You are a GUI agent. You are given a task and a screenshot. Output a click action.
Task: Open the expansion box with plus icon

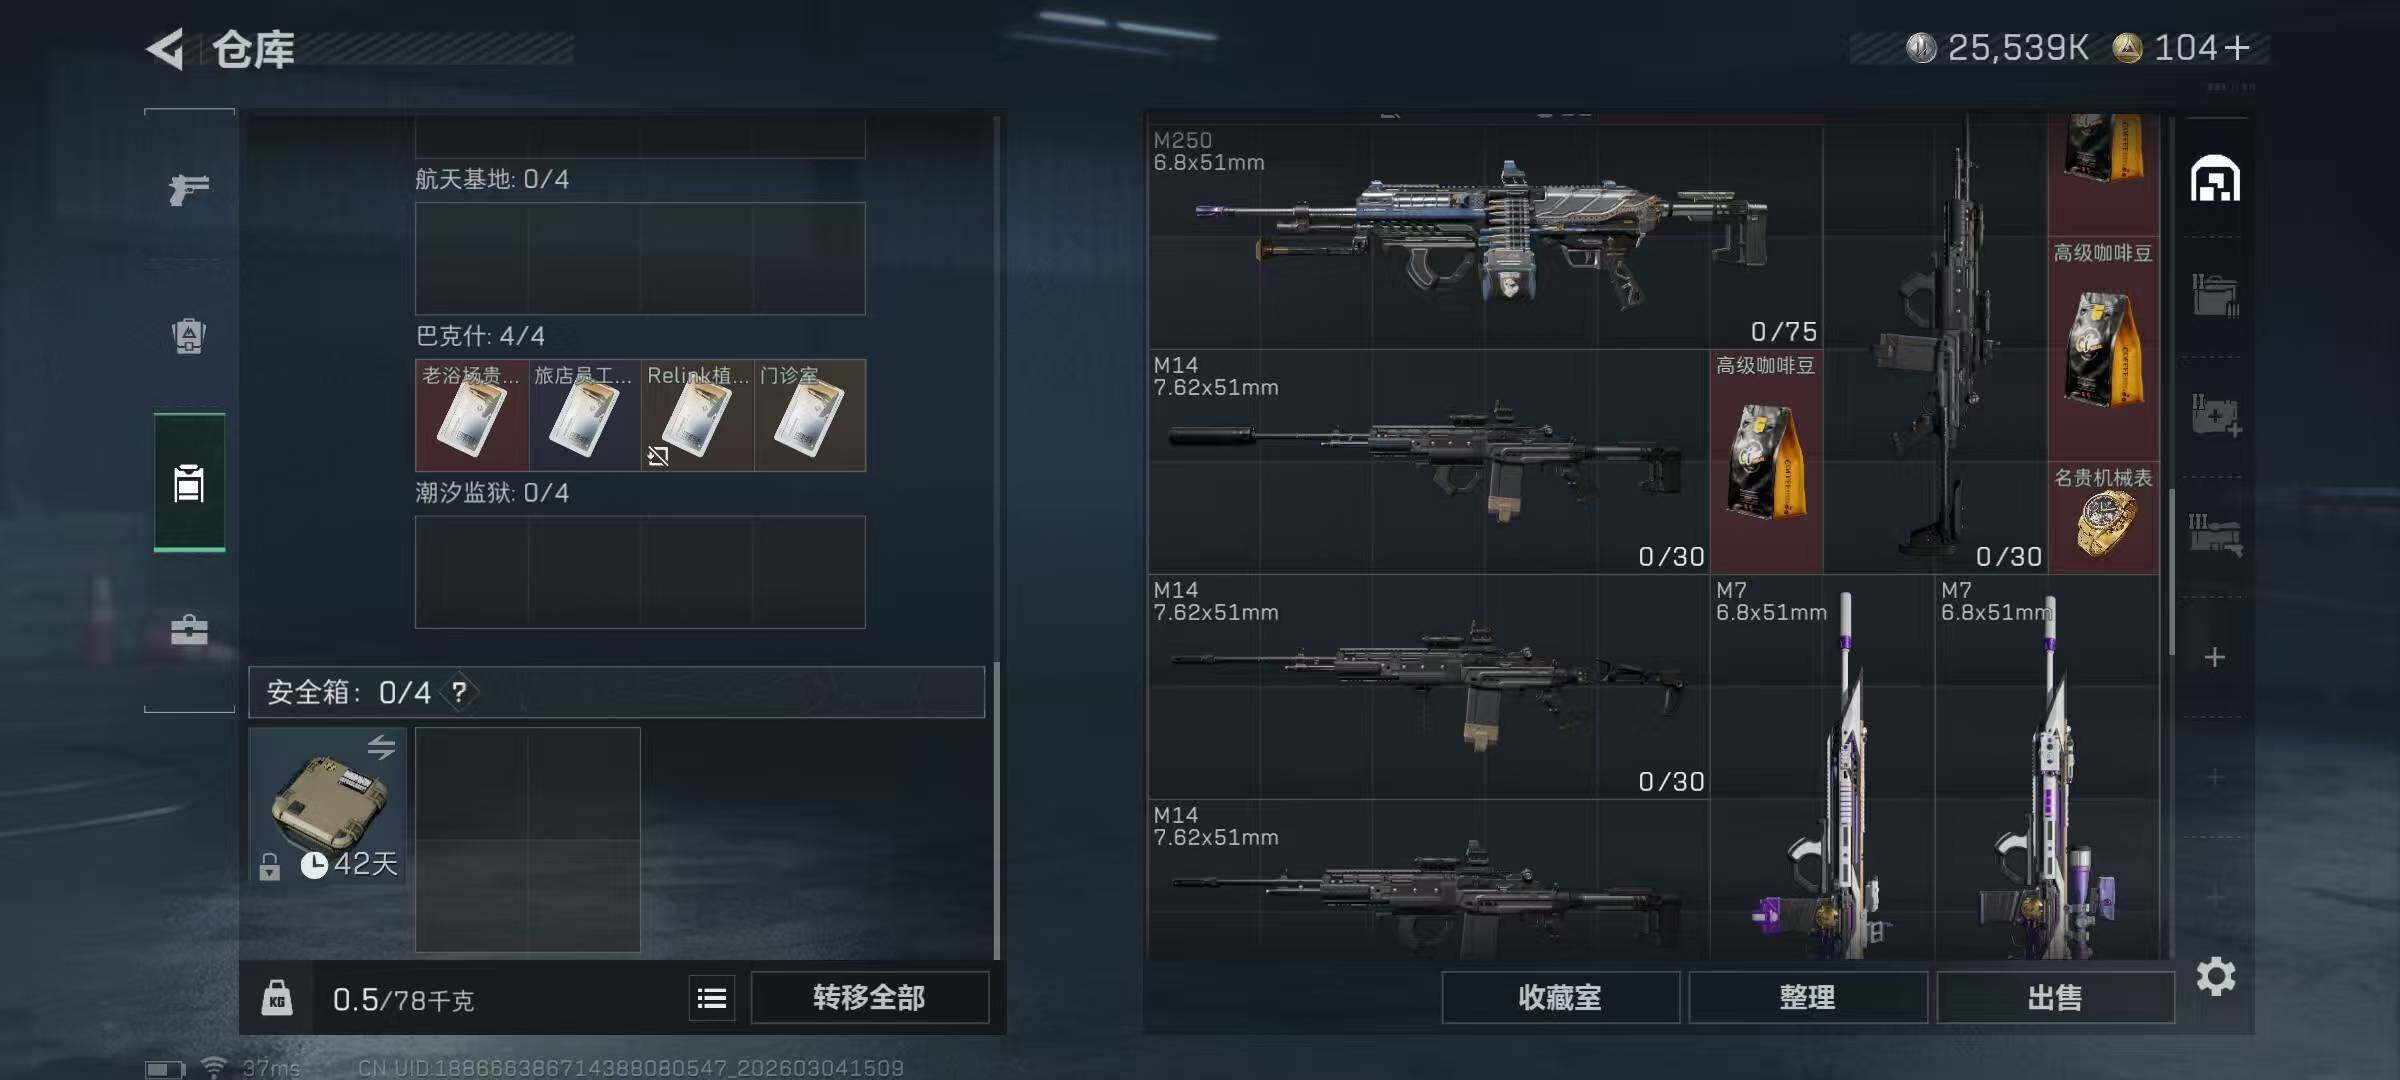pos(2216,415)
